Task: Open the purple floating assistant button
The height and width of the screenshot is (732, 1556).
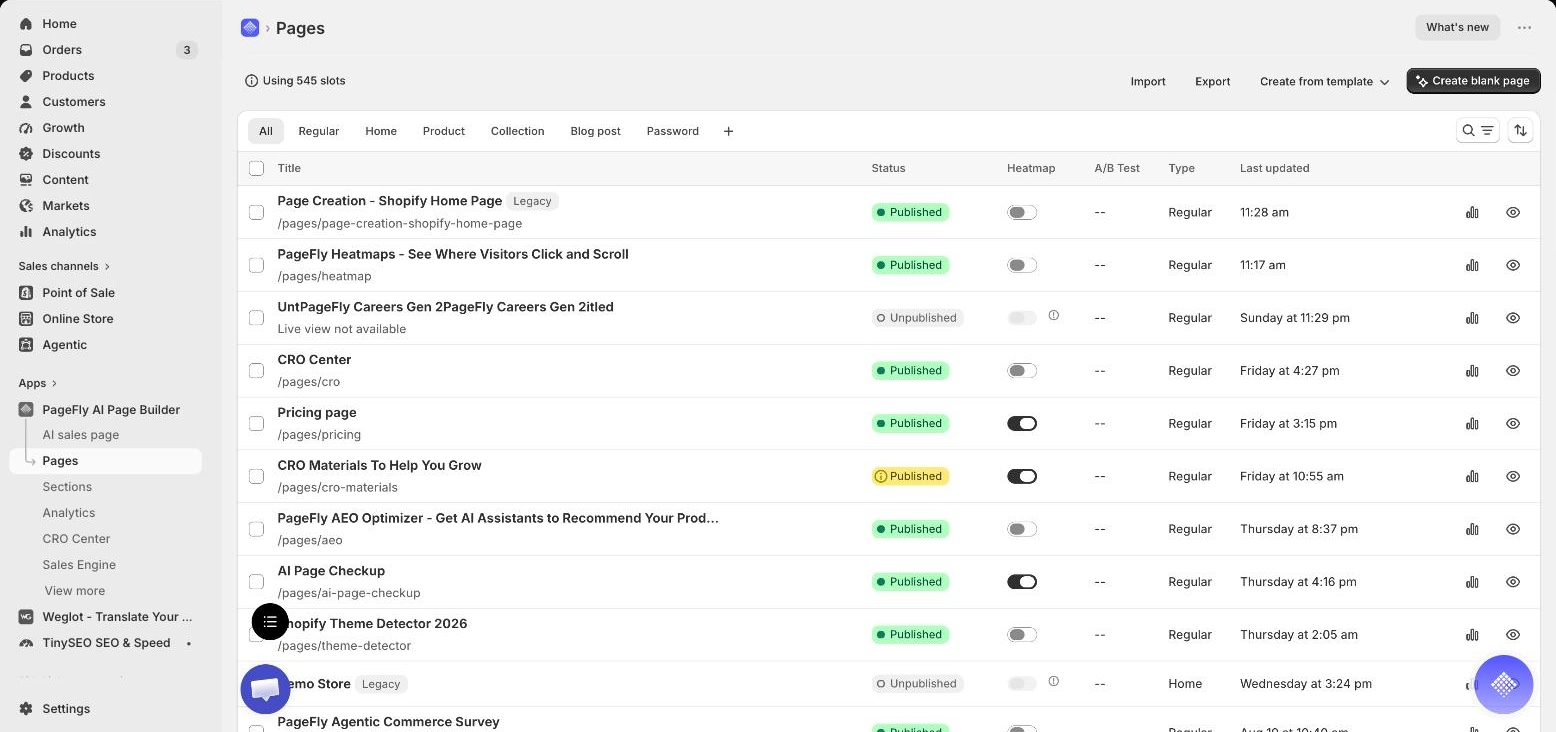Action: 1504,684
